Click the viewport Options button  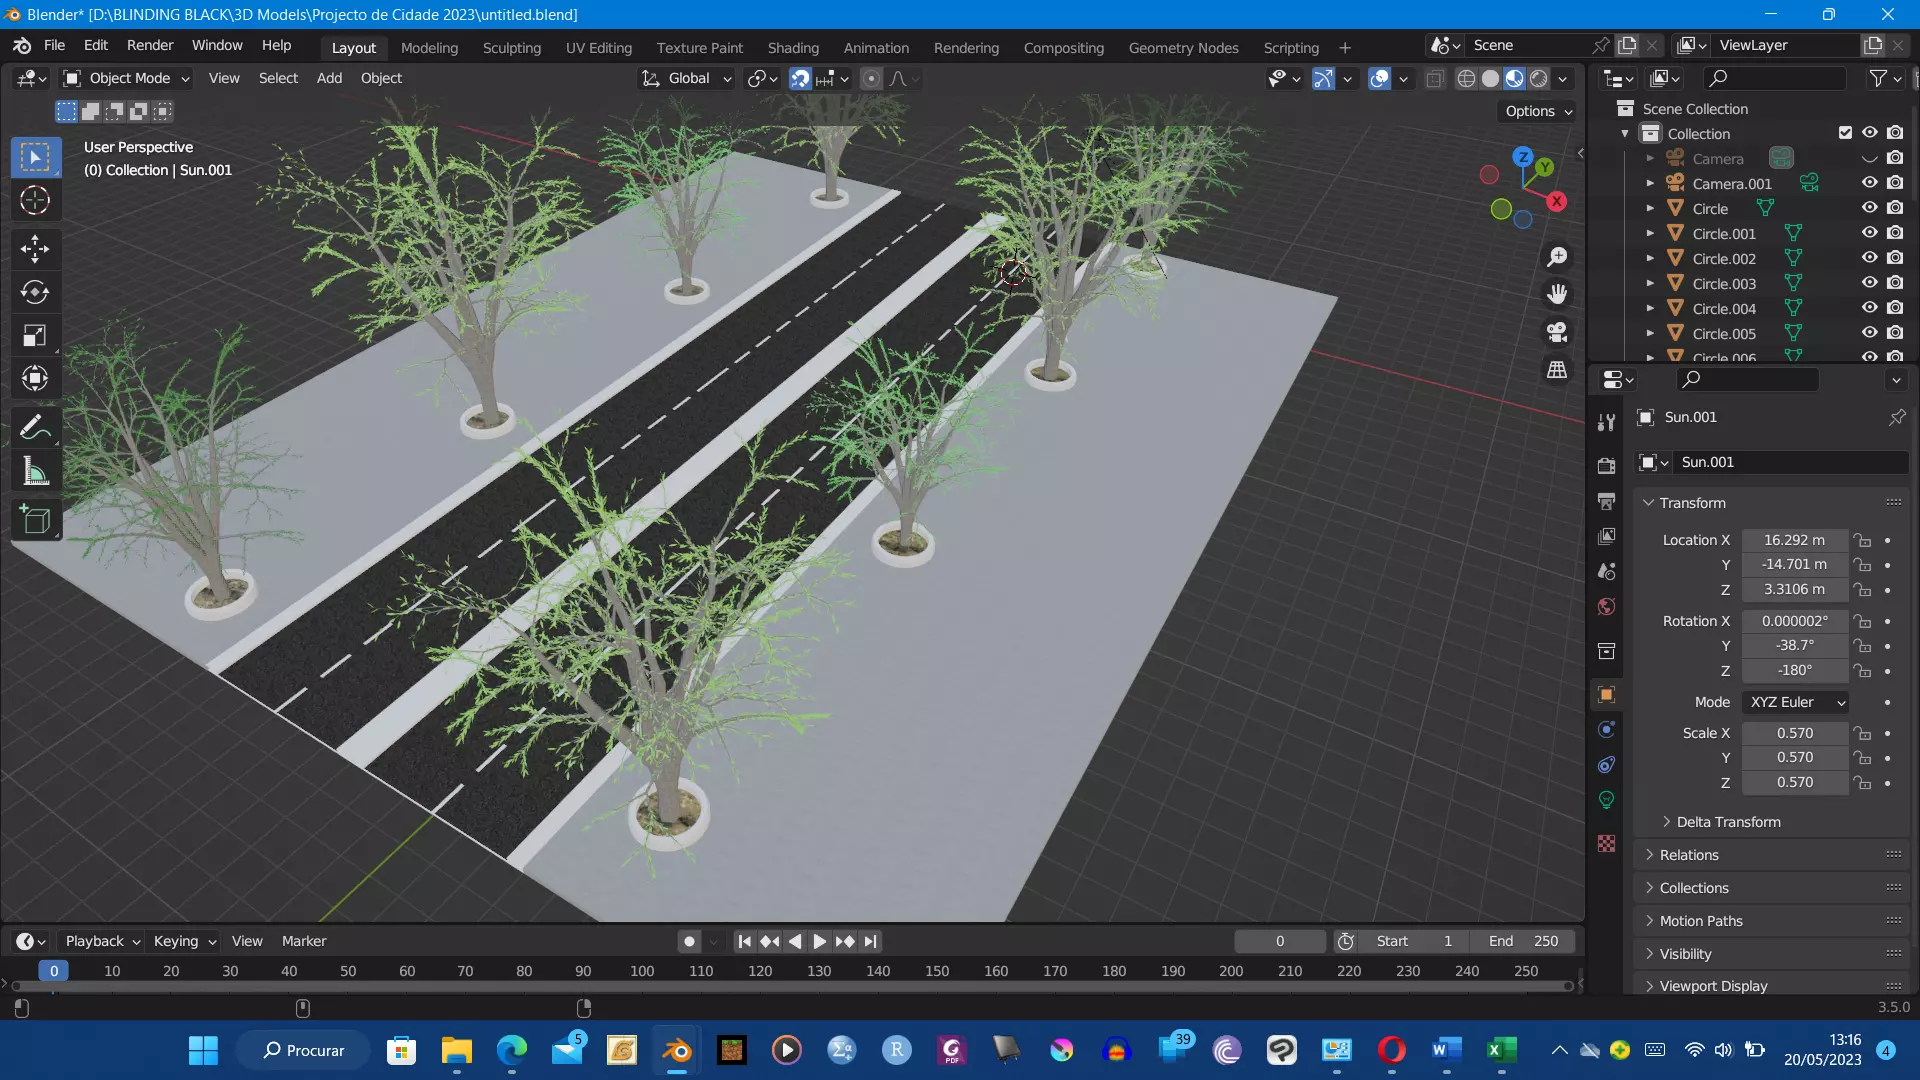(x=1538, y=111)
